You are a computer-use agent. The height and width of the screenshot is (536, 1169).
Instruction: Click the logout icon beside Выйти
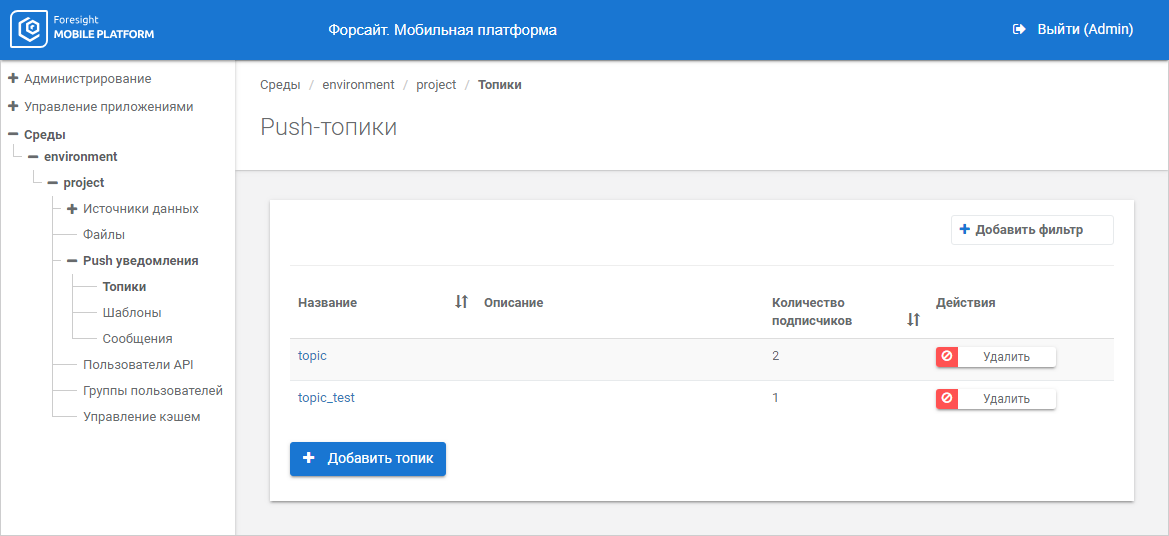click(x=1019, y=30)
